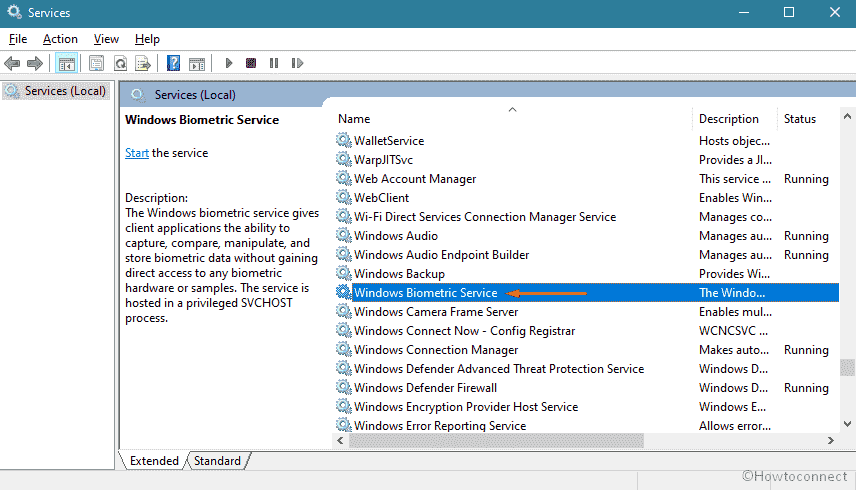
Task: Click the Restart Service toolbar icon
Action: (x=297, y=63)
